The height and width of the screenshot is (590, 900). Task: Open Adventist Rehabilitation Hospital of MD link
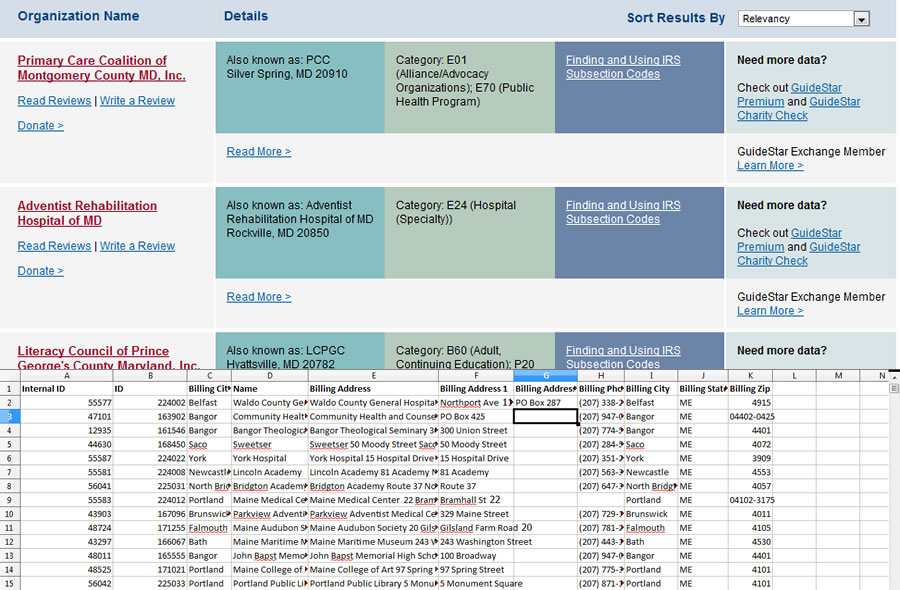click(x=87, y=213)
